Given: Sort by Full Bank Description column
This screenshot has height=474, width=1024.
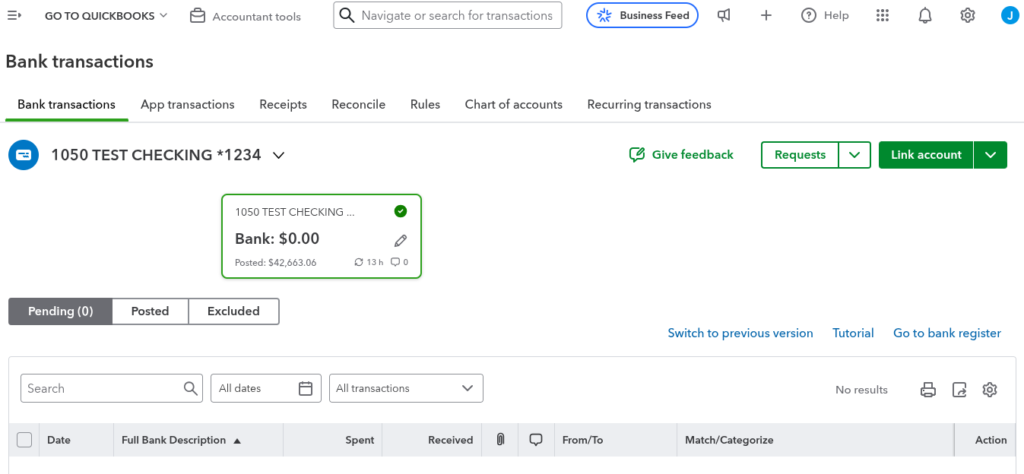Looking at the screenshot, I should [181, 440].
